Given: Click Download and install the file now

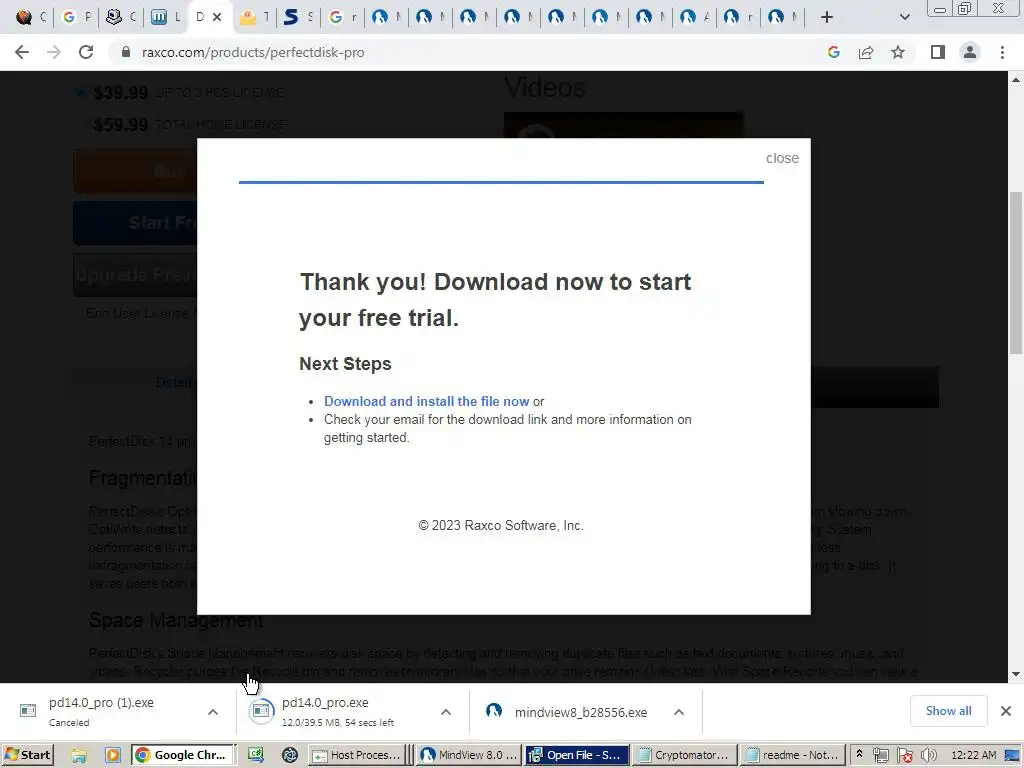Looking at the screenshot, I should (x=426, y=401).
